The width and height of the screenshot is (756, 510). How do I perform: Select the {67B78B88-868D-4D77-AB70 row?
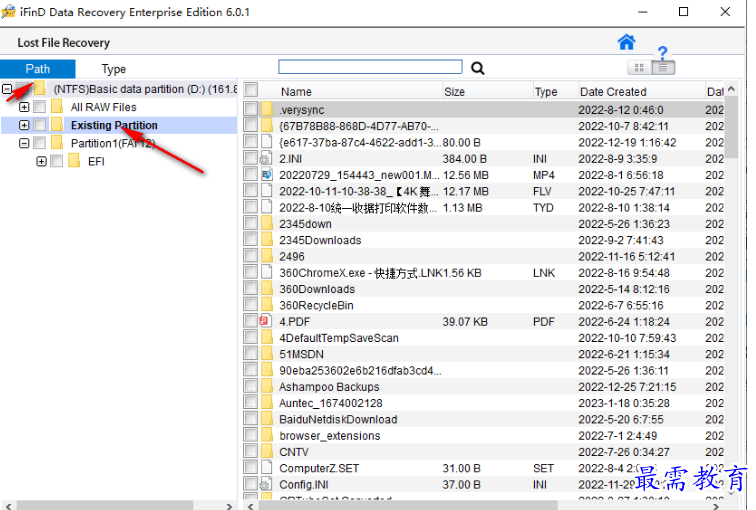(484, 126)
